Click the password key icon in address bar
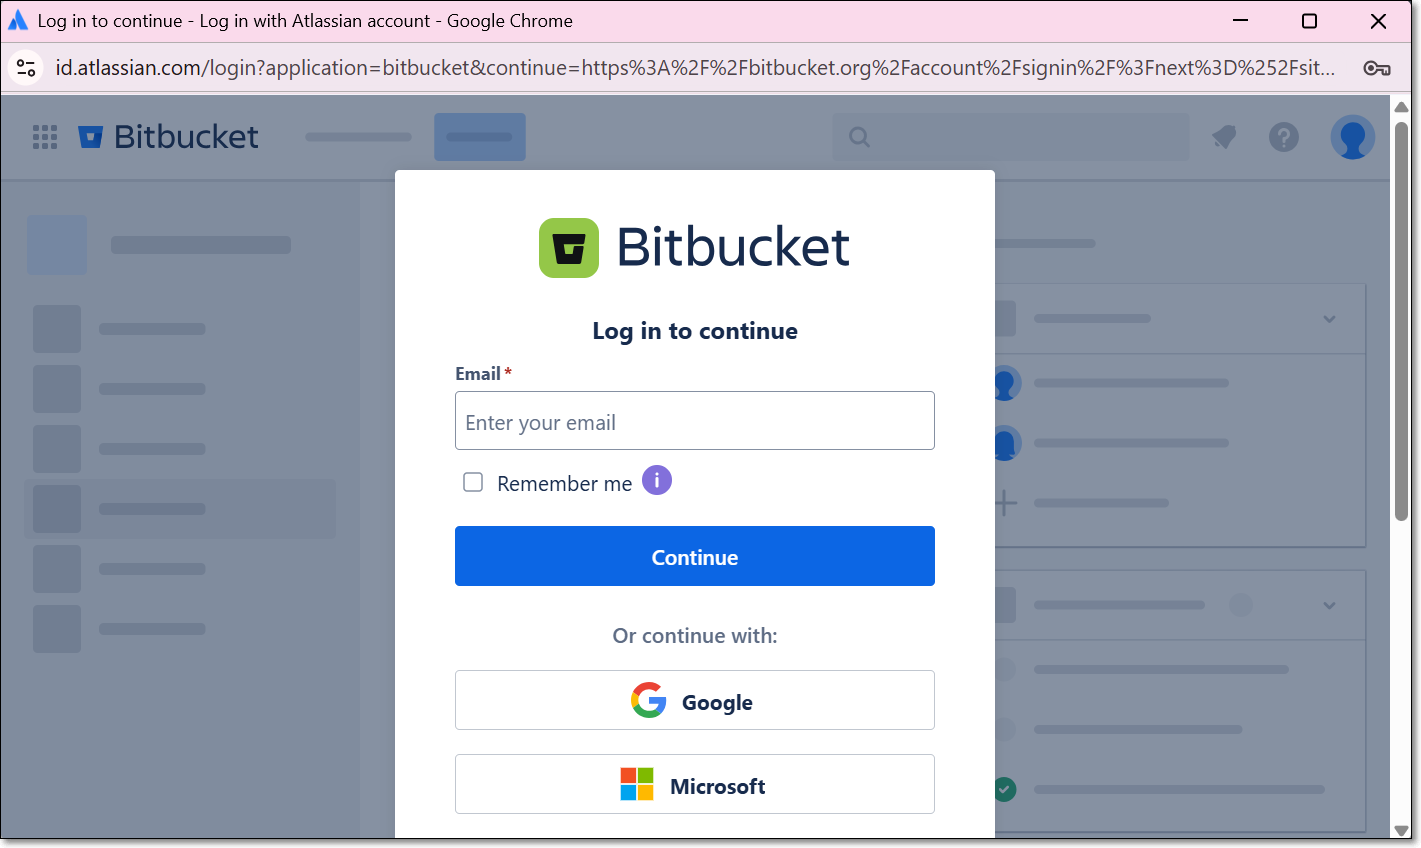 pos(1376,68)
